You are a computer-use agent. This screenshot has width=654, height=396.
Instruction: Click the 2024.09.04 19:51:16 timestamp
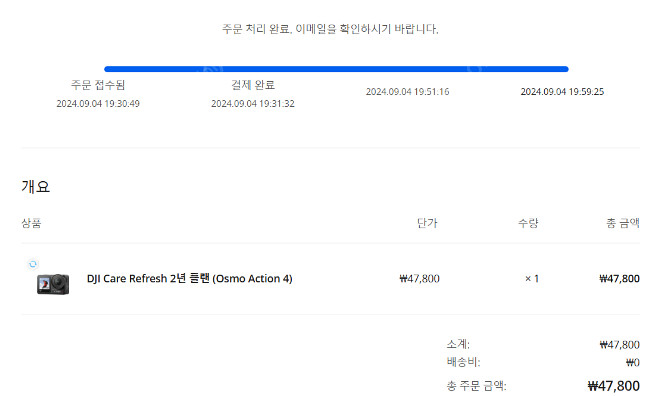pos(407,92)
